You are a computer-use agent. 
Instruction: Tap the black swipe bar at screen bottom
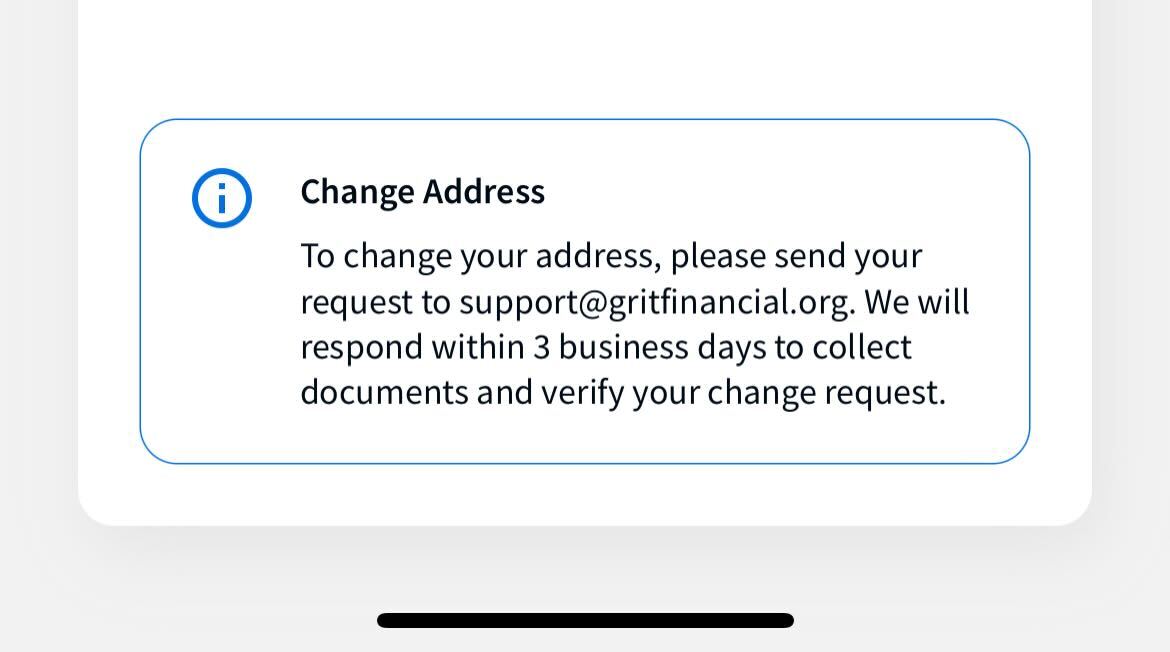tap(584, 620)
